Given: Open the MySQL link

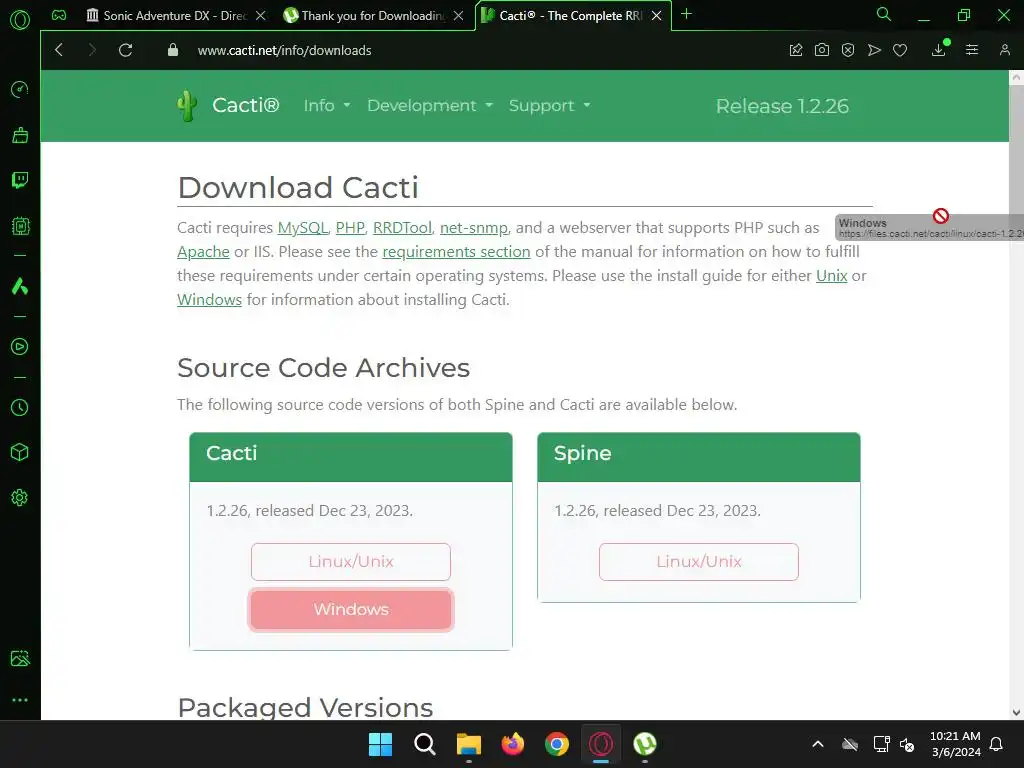Looking at the screenshot, I should coord(302,227).
